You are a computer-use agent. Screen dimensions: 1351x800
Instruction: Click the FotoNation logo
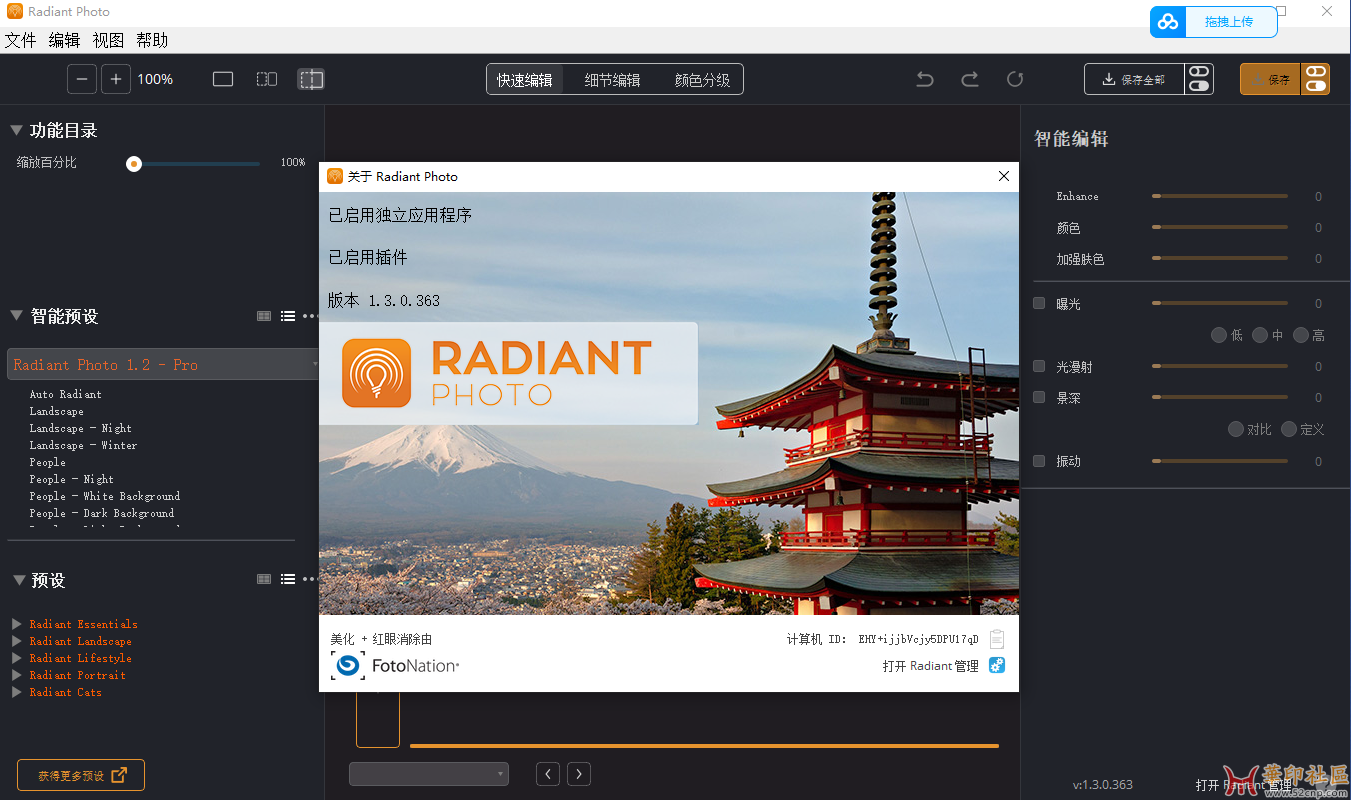coord(395,666)
